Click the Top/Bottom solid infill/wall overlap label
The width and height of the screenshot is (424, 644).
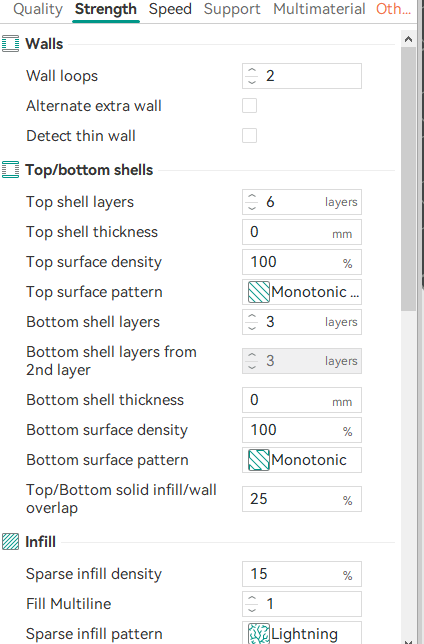point(121,499)
